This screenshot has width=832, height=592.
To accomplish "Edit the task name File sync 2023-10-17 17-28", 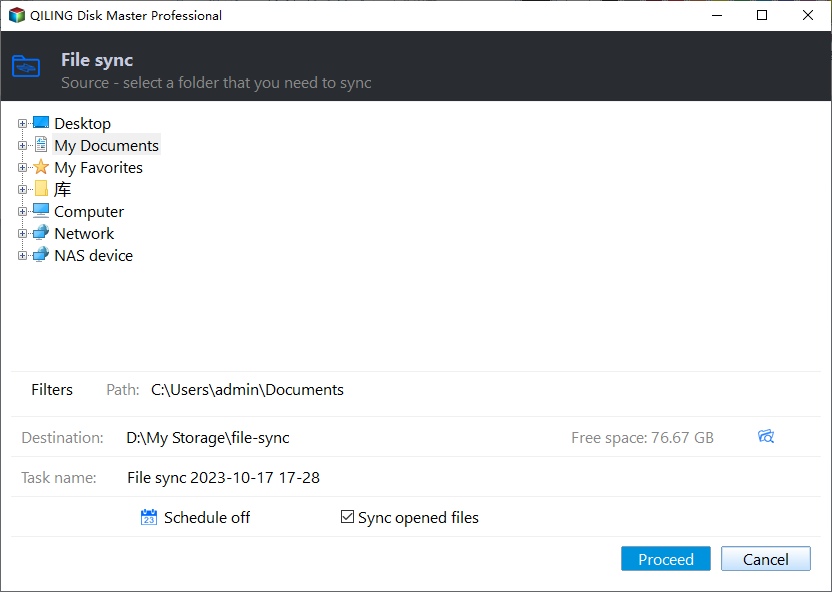I will pos(223,477).
